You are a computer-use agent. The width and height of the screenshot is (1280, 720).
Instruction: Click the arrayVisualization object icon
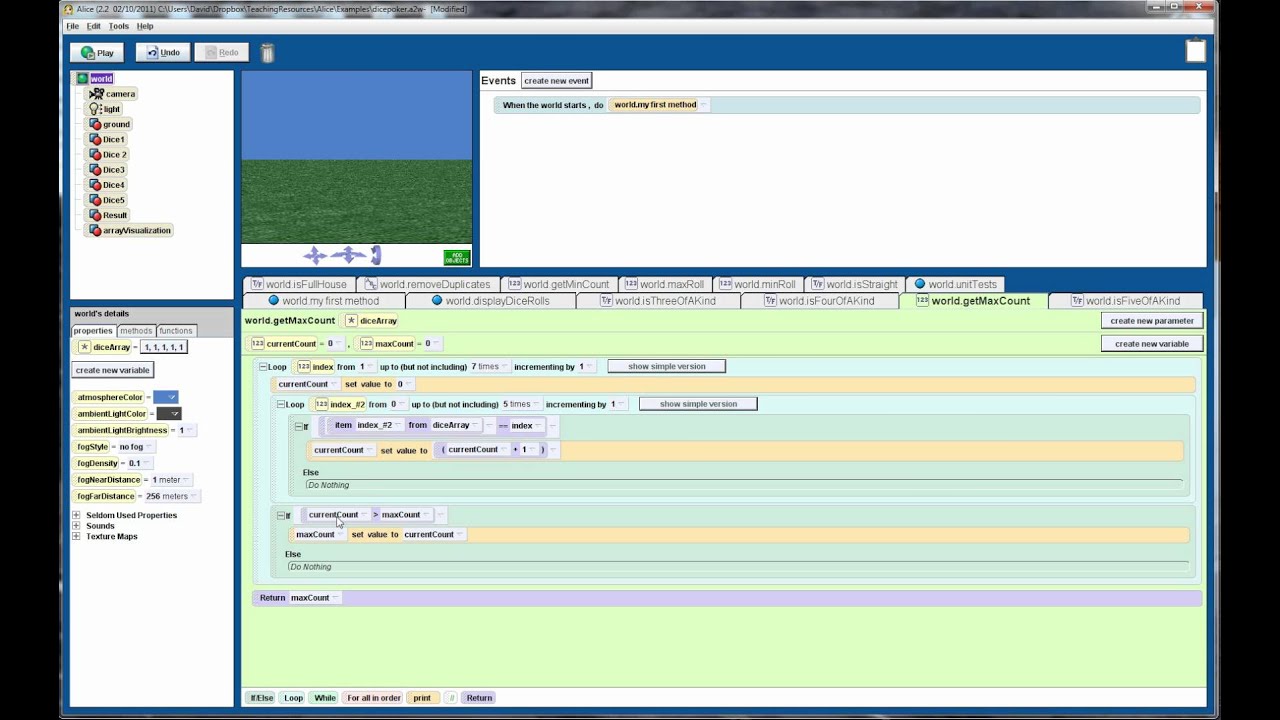(95, 230)
